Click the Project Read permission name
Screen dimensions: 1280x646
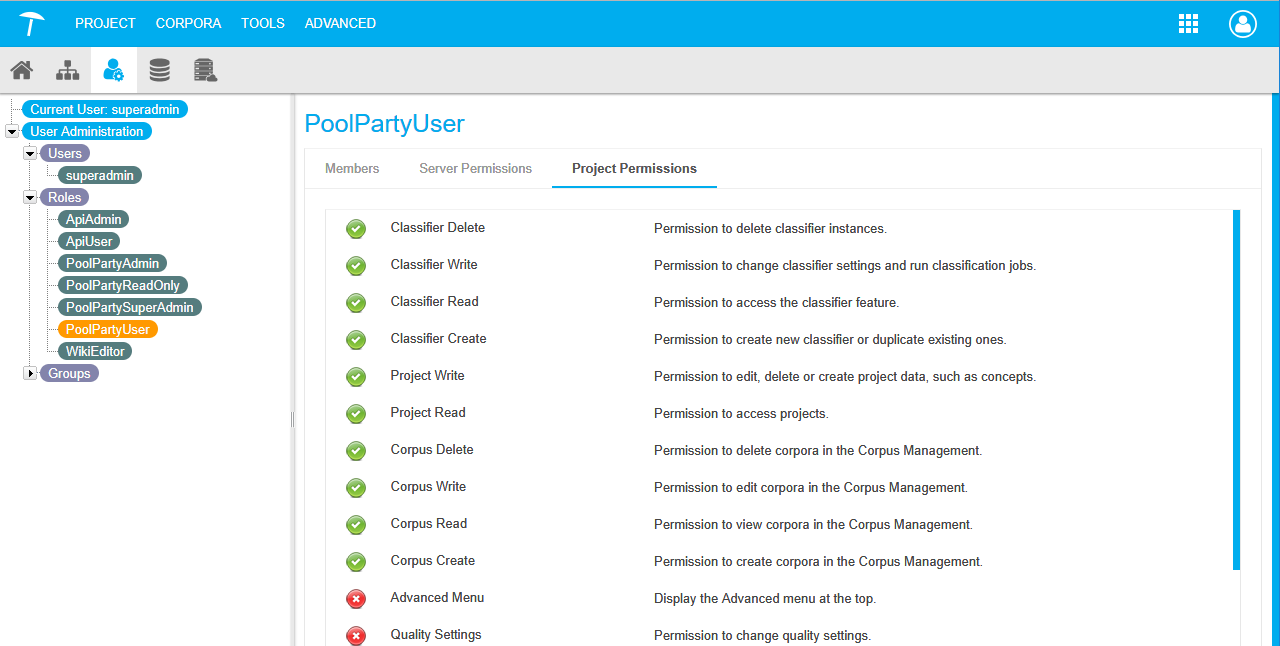[428, 413]
